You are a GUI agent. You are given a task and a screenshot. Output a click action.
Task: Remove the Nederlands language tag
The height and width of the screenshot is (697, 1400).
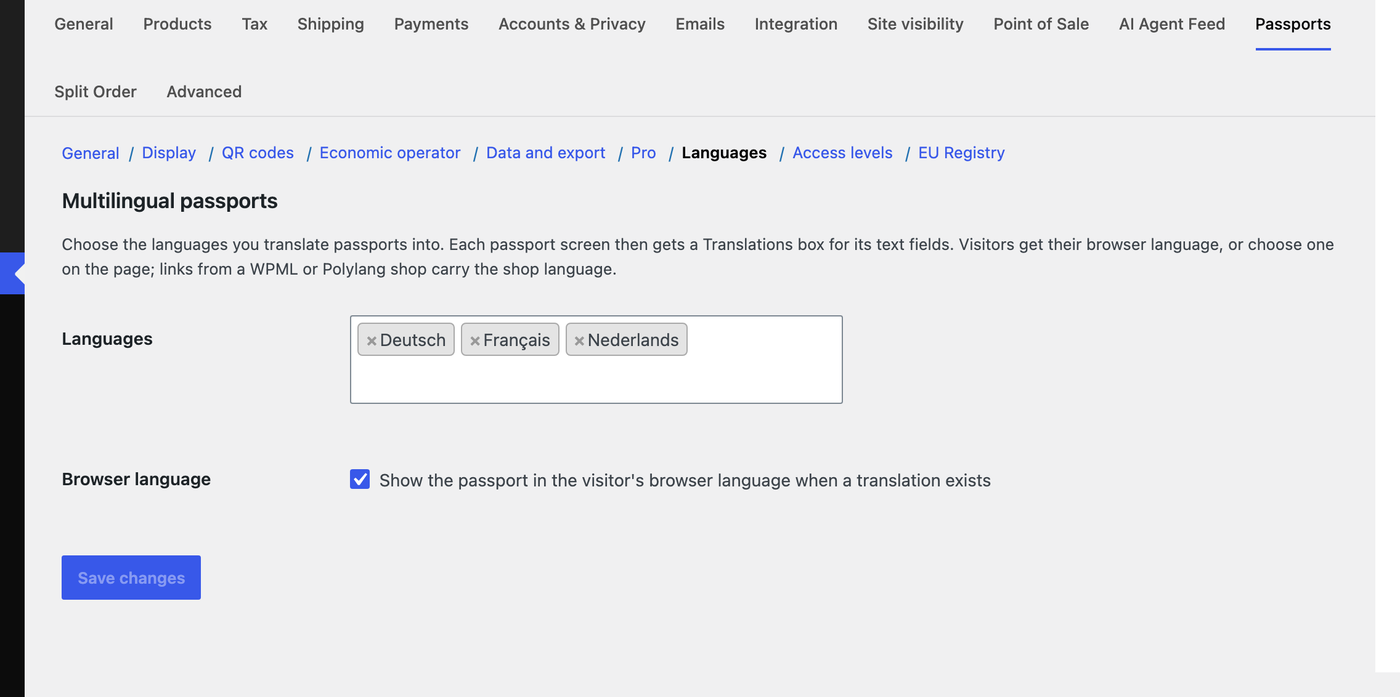(579, 341)
